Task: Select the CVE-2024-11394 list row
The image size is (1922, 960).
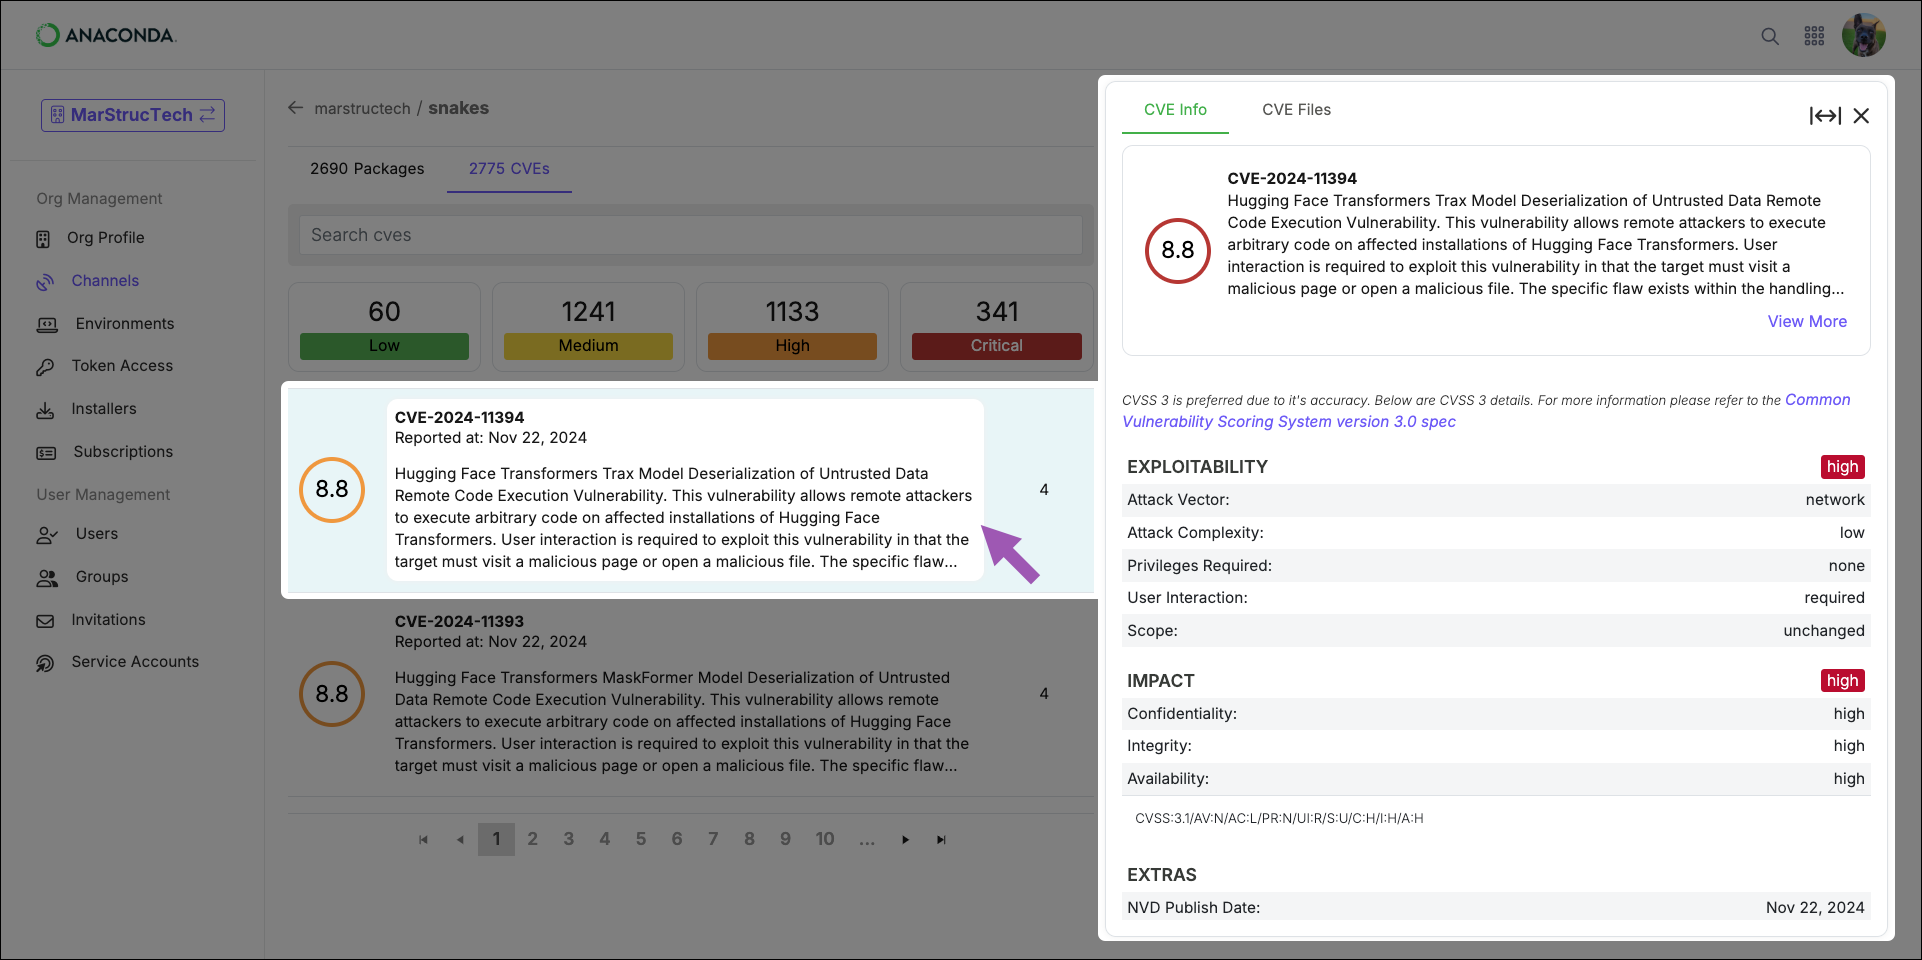Action: [690, 490]
